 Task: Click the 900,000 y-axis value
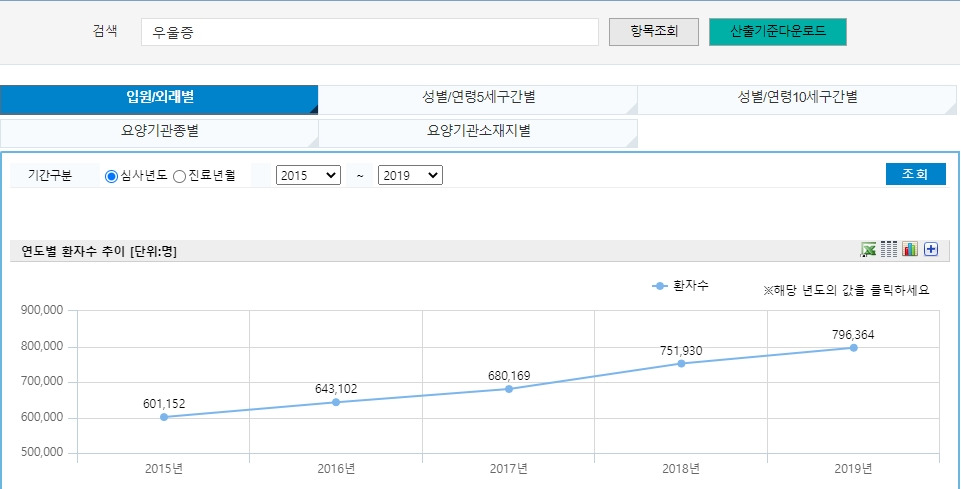pyautogui.click(x=42, y=310)
